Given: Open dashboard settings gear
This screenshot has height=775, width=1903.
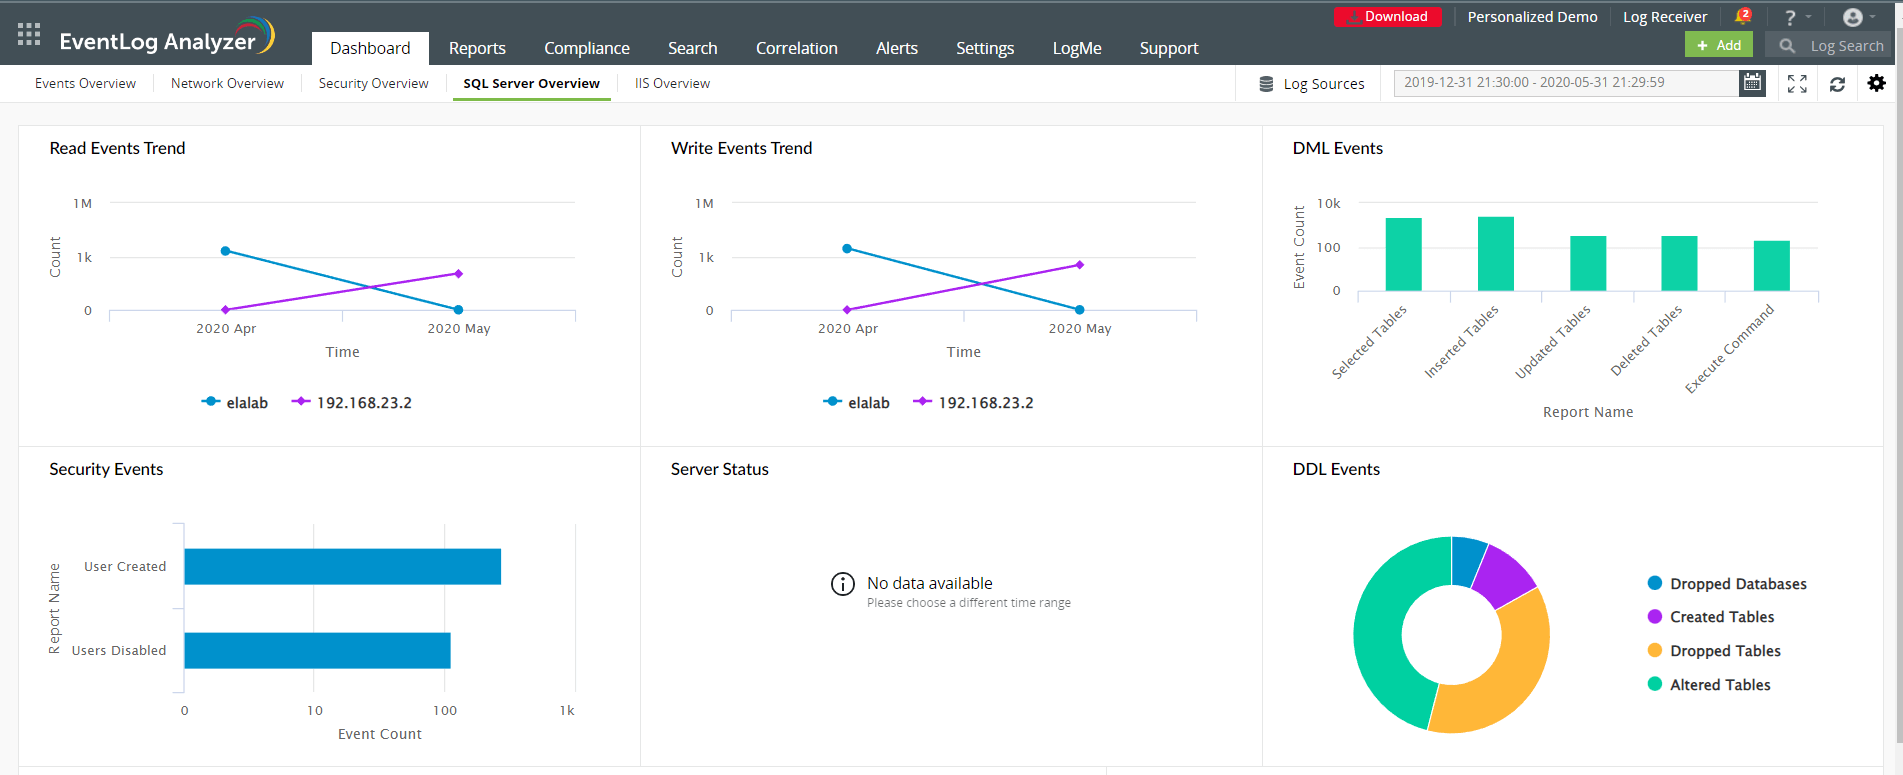Looking at the screenshot, I should [x=1877, y=84].
